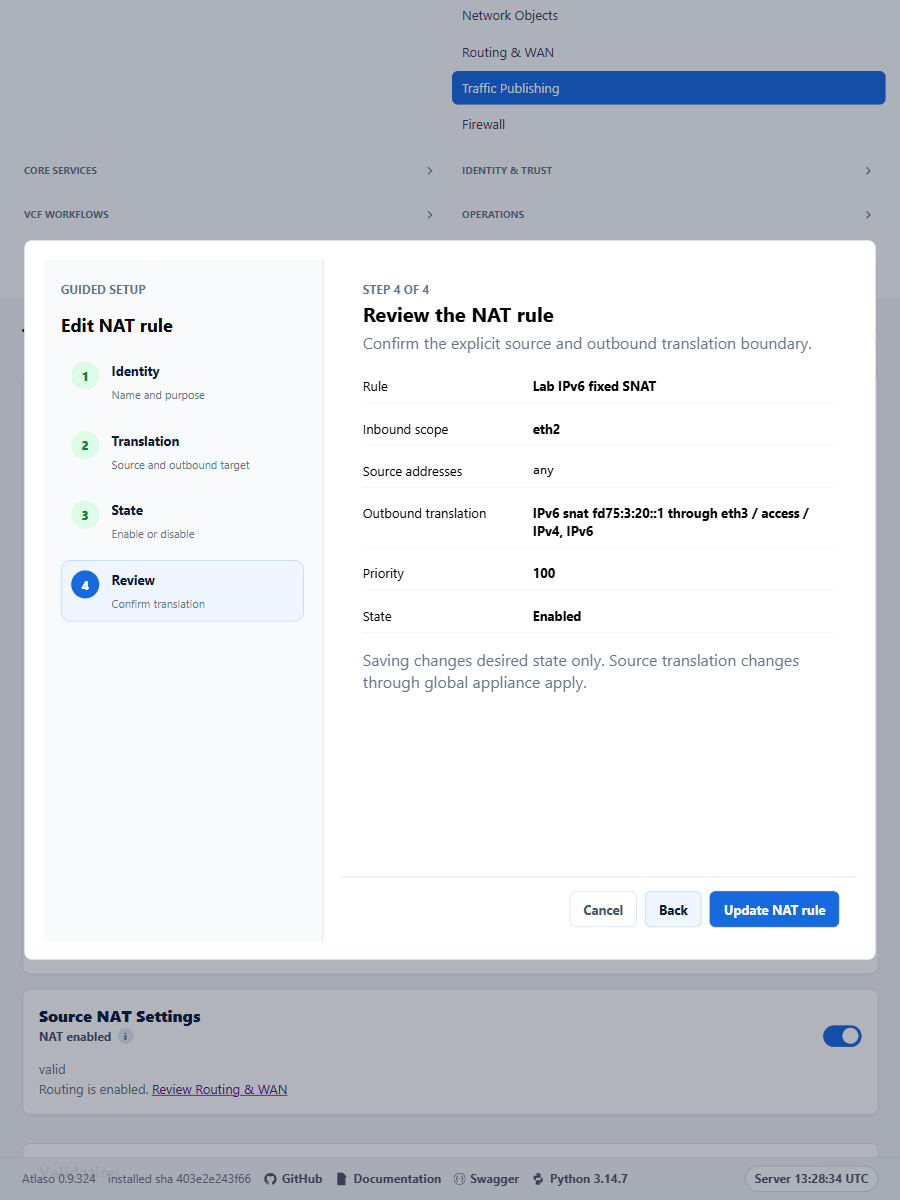The image size is (900, 1200).
Task: Click Update NAT rule button
Action: coord(774,910)
